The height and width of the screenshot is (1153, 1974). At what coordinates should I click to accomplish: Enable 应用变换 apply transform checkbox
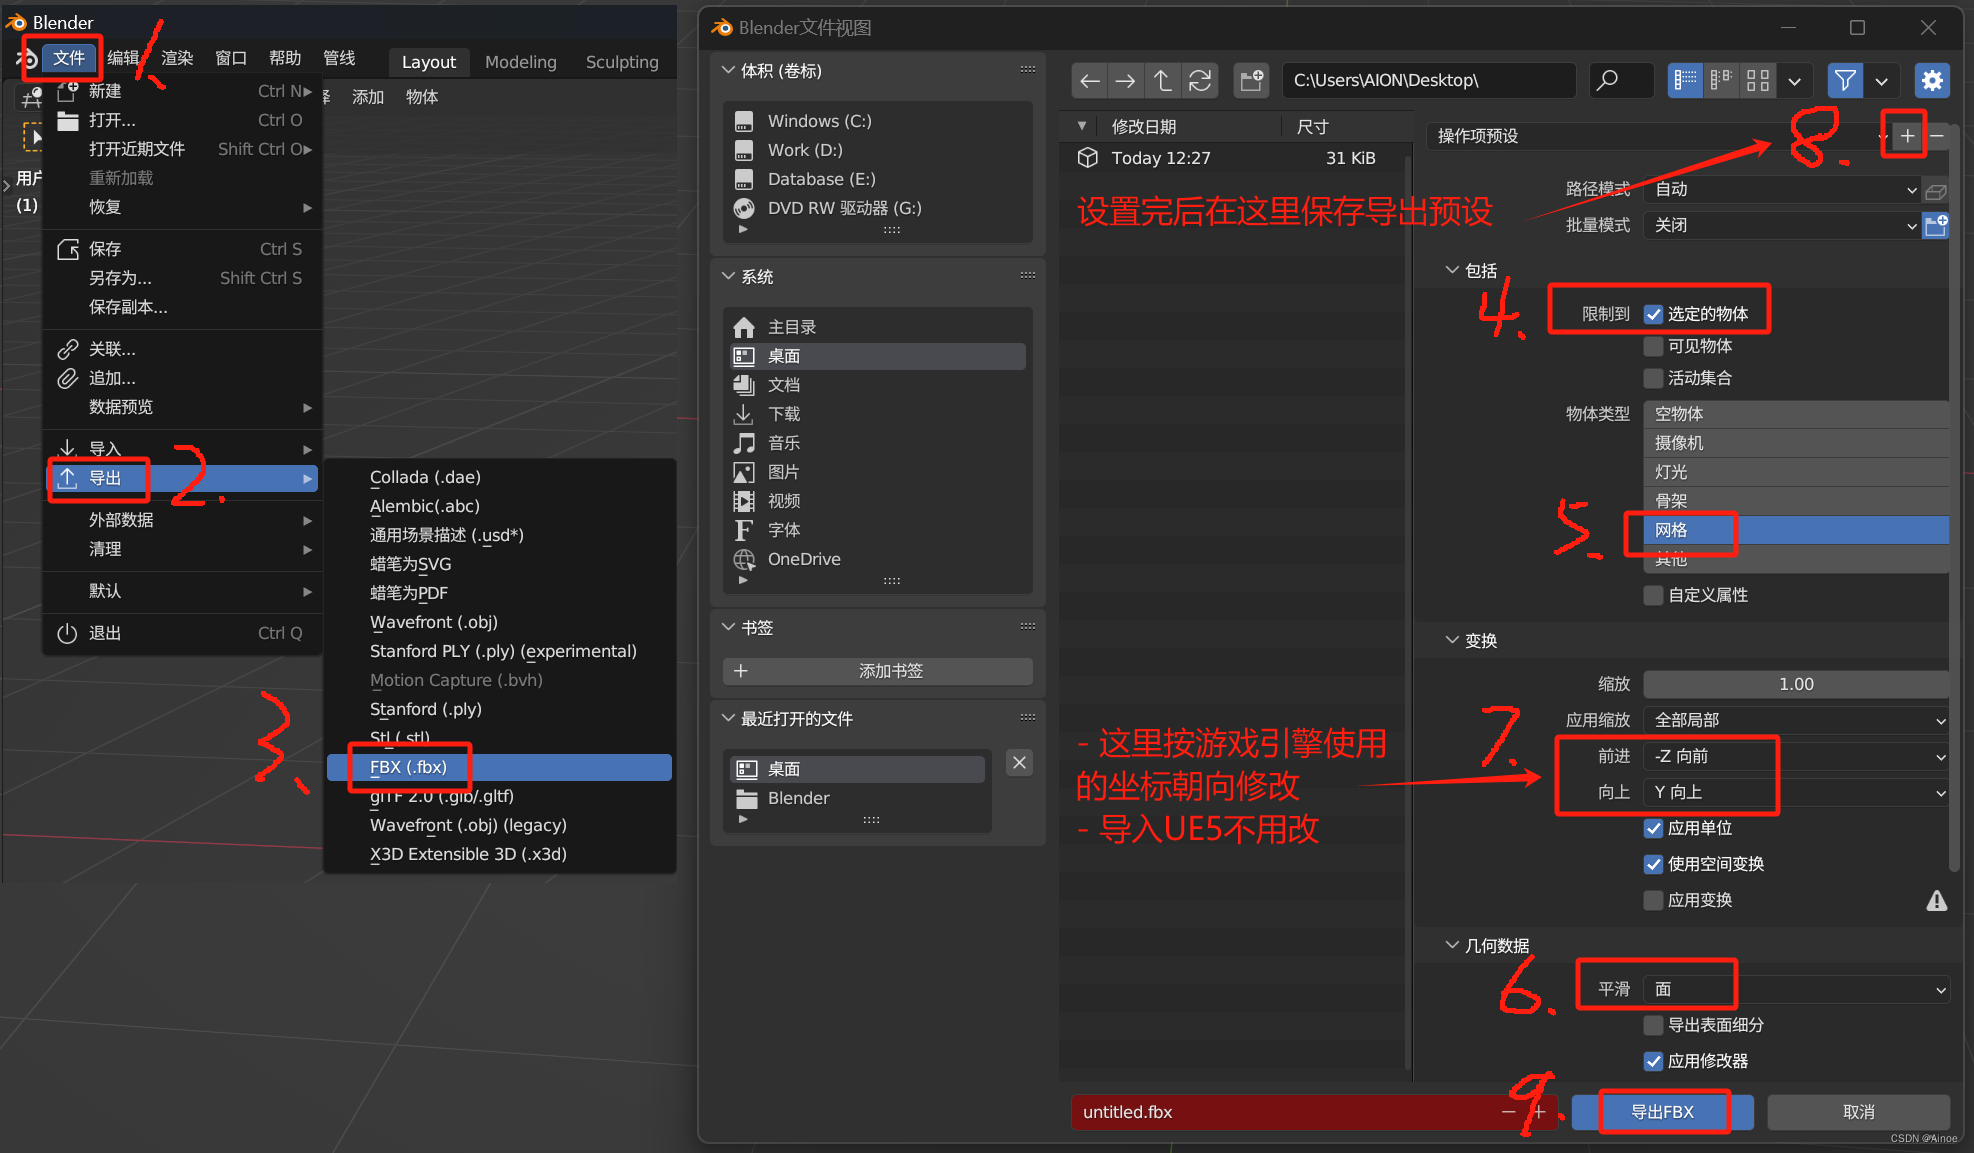click(1653, 900)
